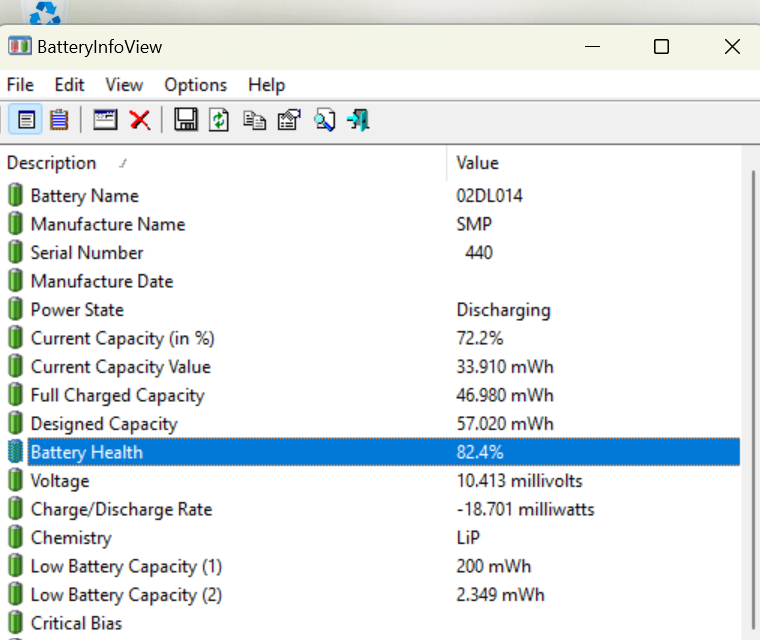760x640 pixels.
Task: Select the Full Charged Capacity row
Action: (x=370, y=395)
